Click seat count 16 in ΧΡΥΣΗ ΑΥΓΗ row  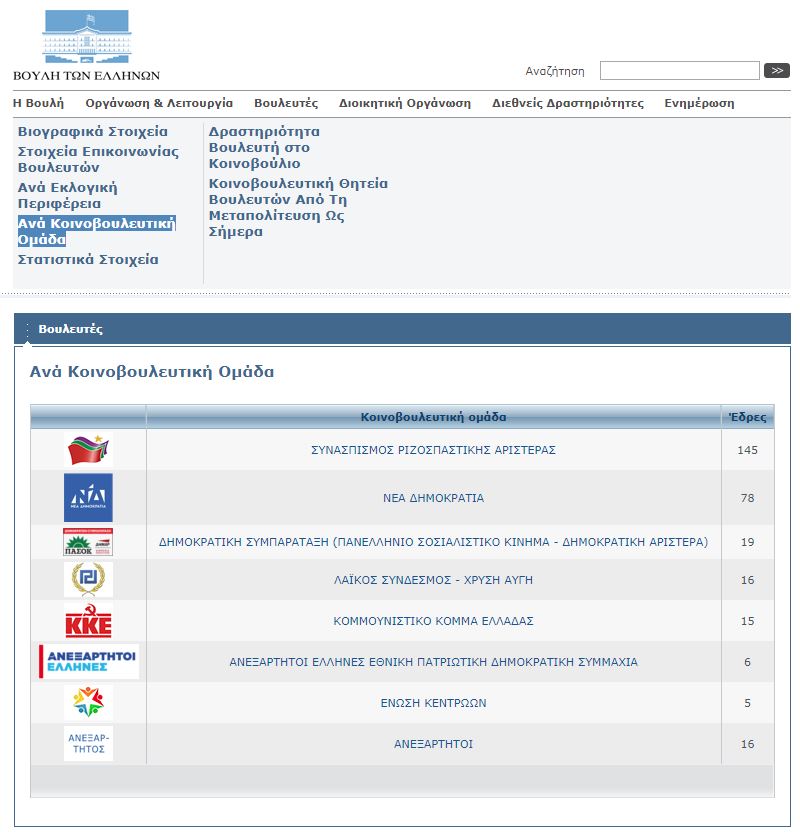coord(747,580)
